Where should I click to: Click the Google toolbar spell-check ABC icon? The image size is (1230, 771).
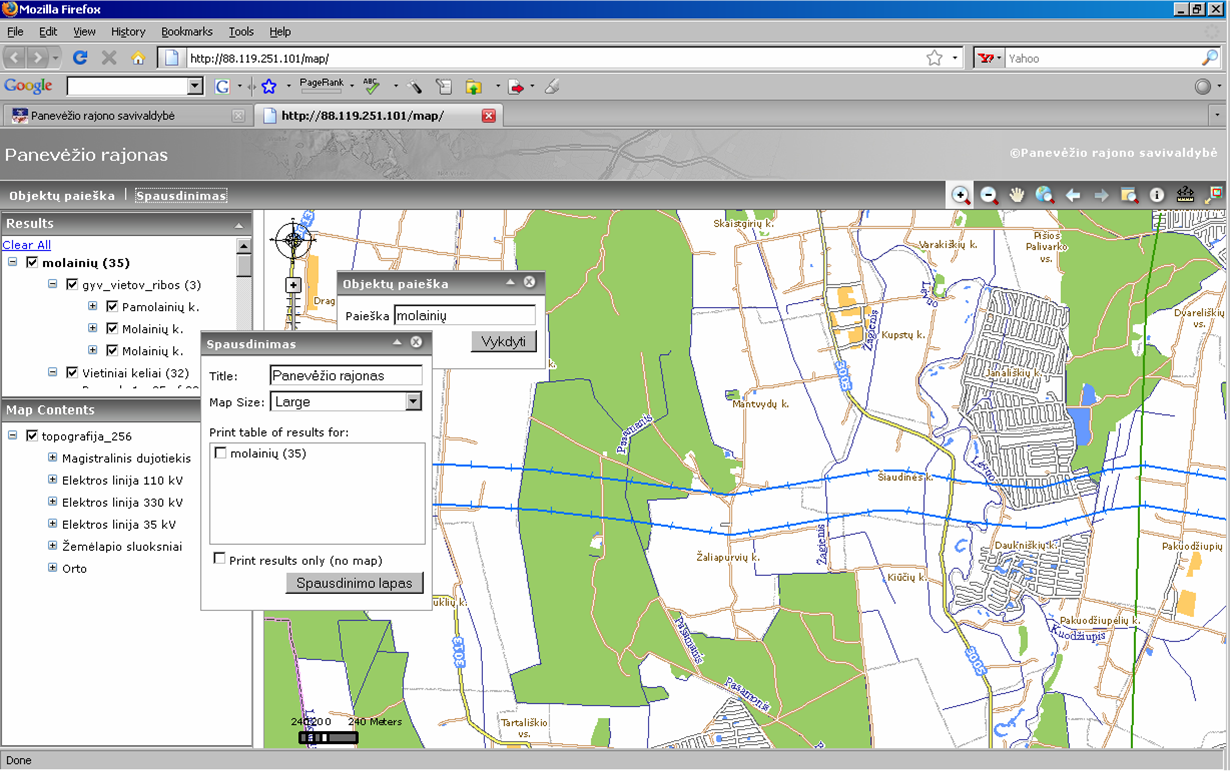tap(371, 87)
